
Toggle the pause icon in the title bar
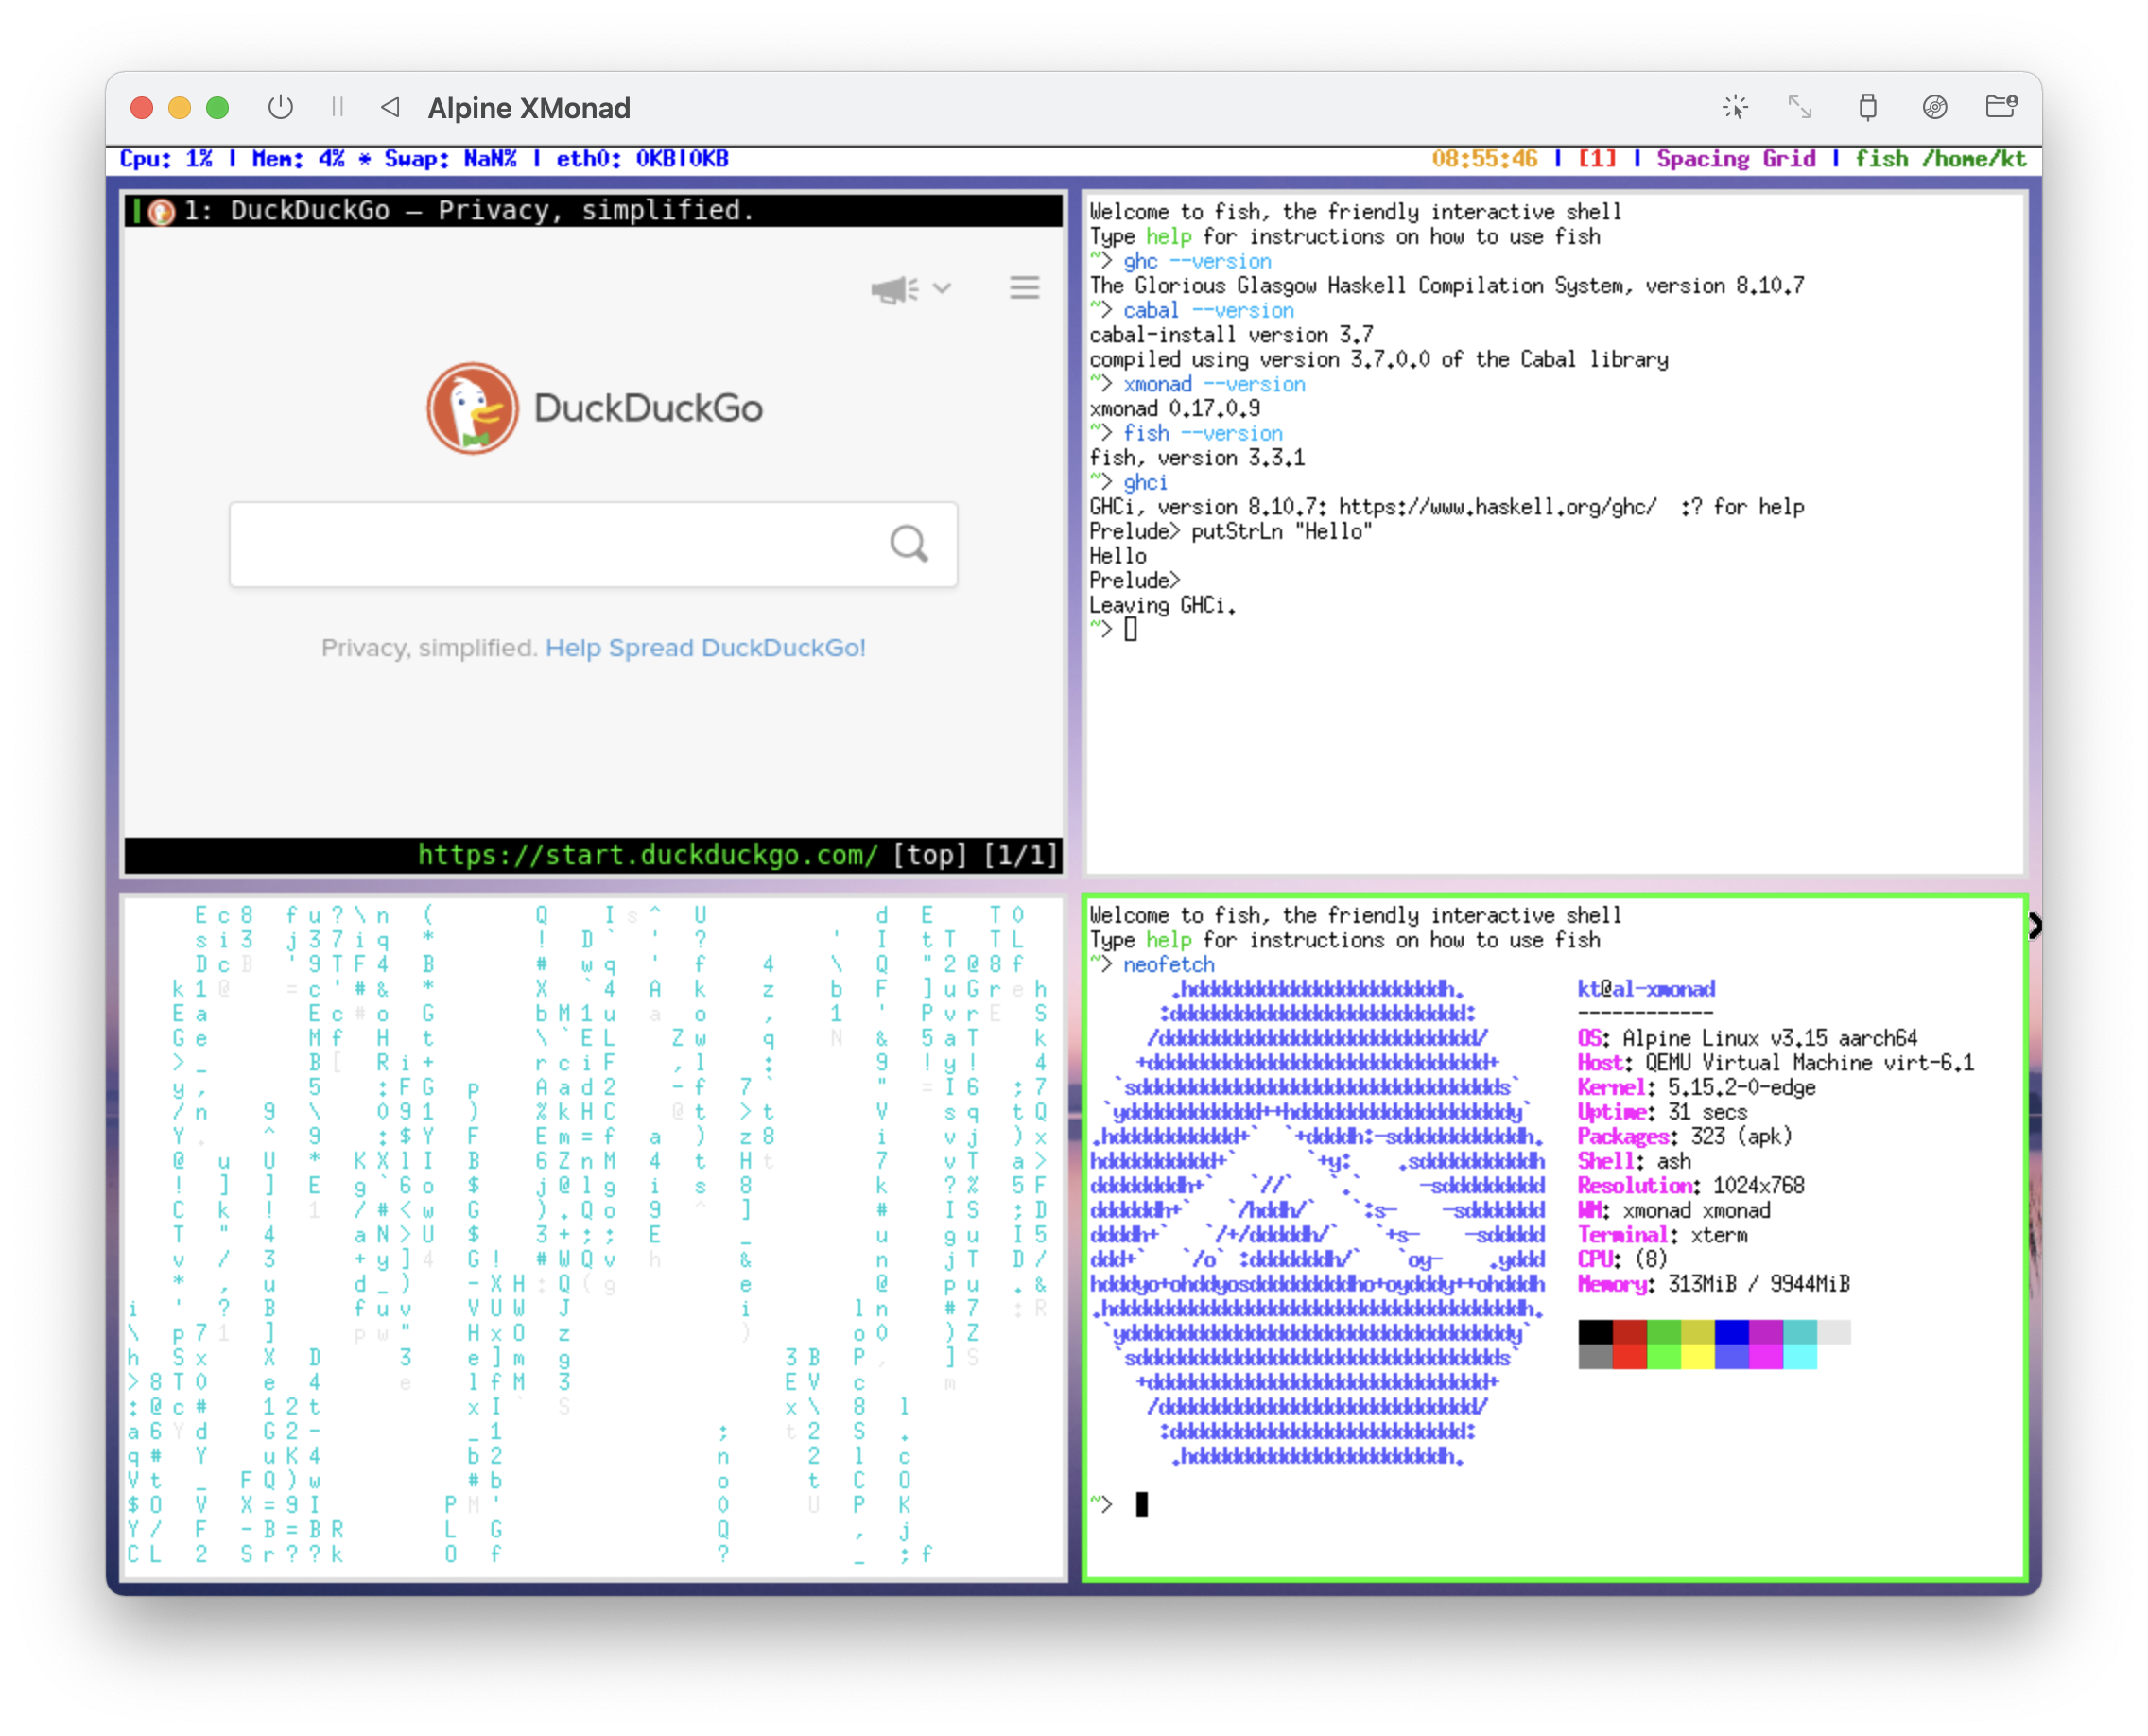(337, 107)
